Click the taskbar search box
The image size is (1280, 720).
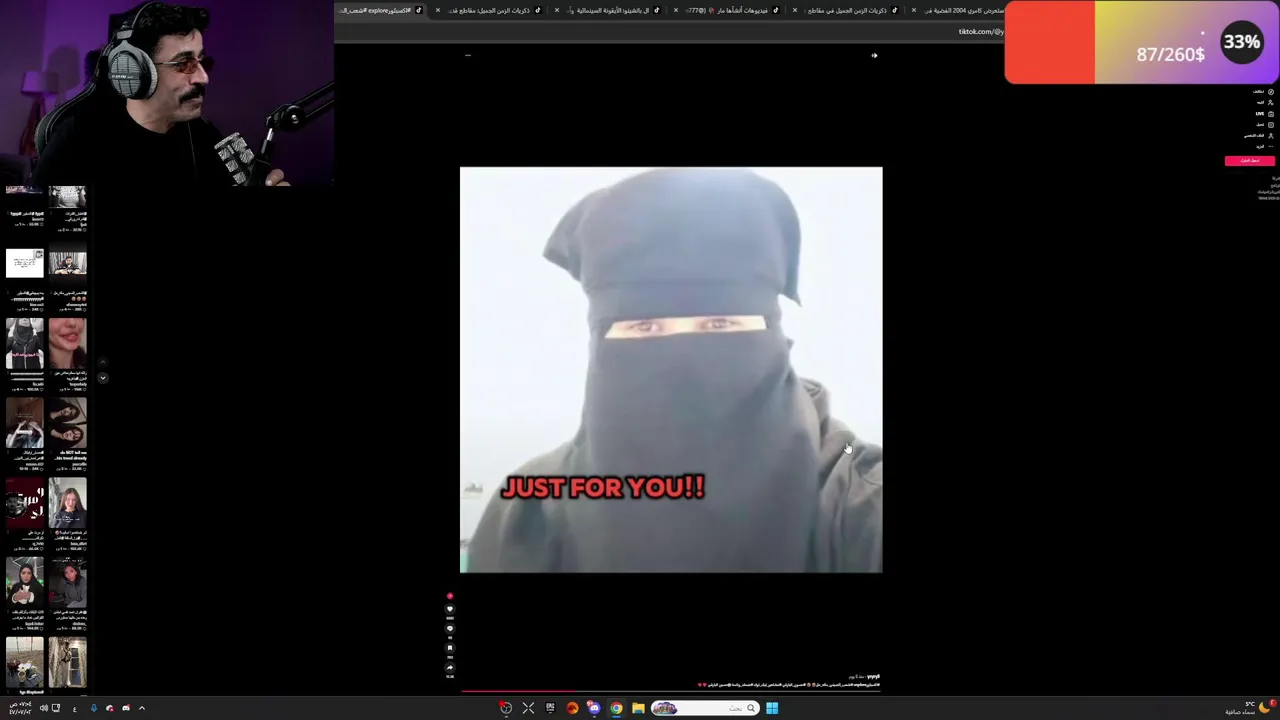(x=706, y=708)
